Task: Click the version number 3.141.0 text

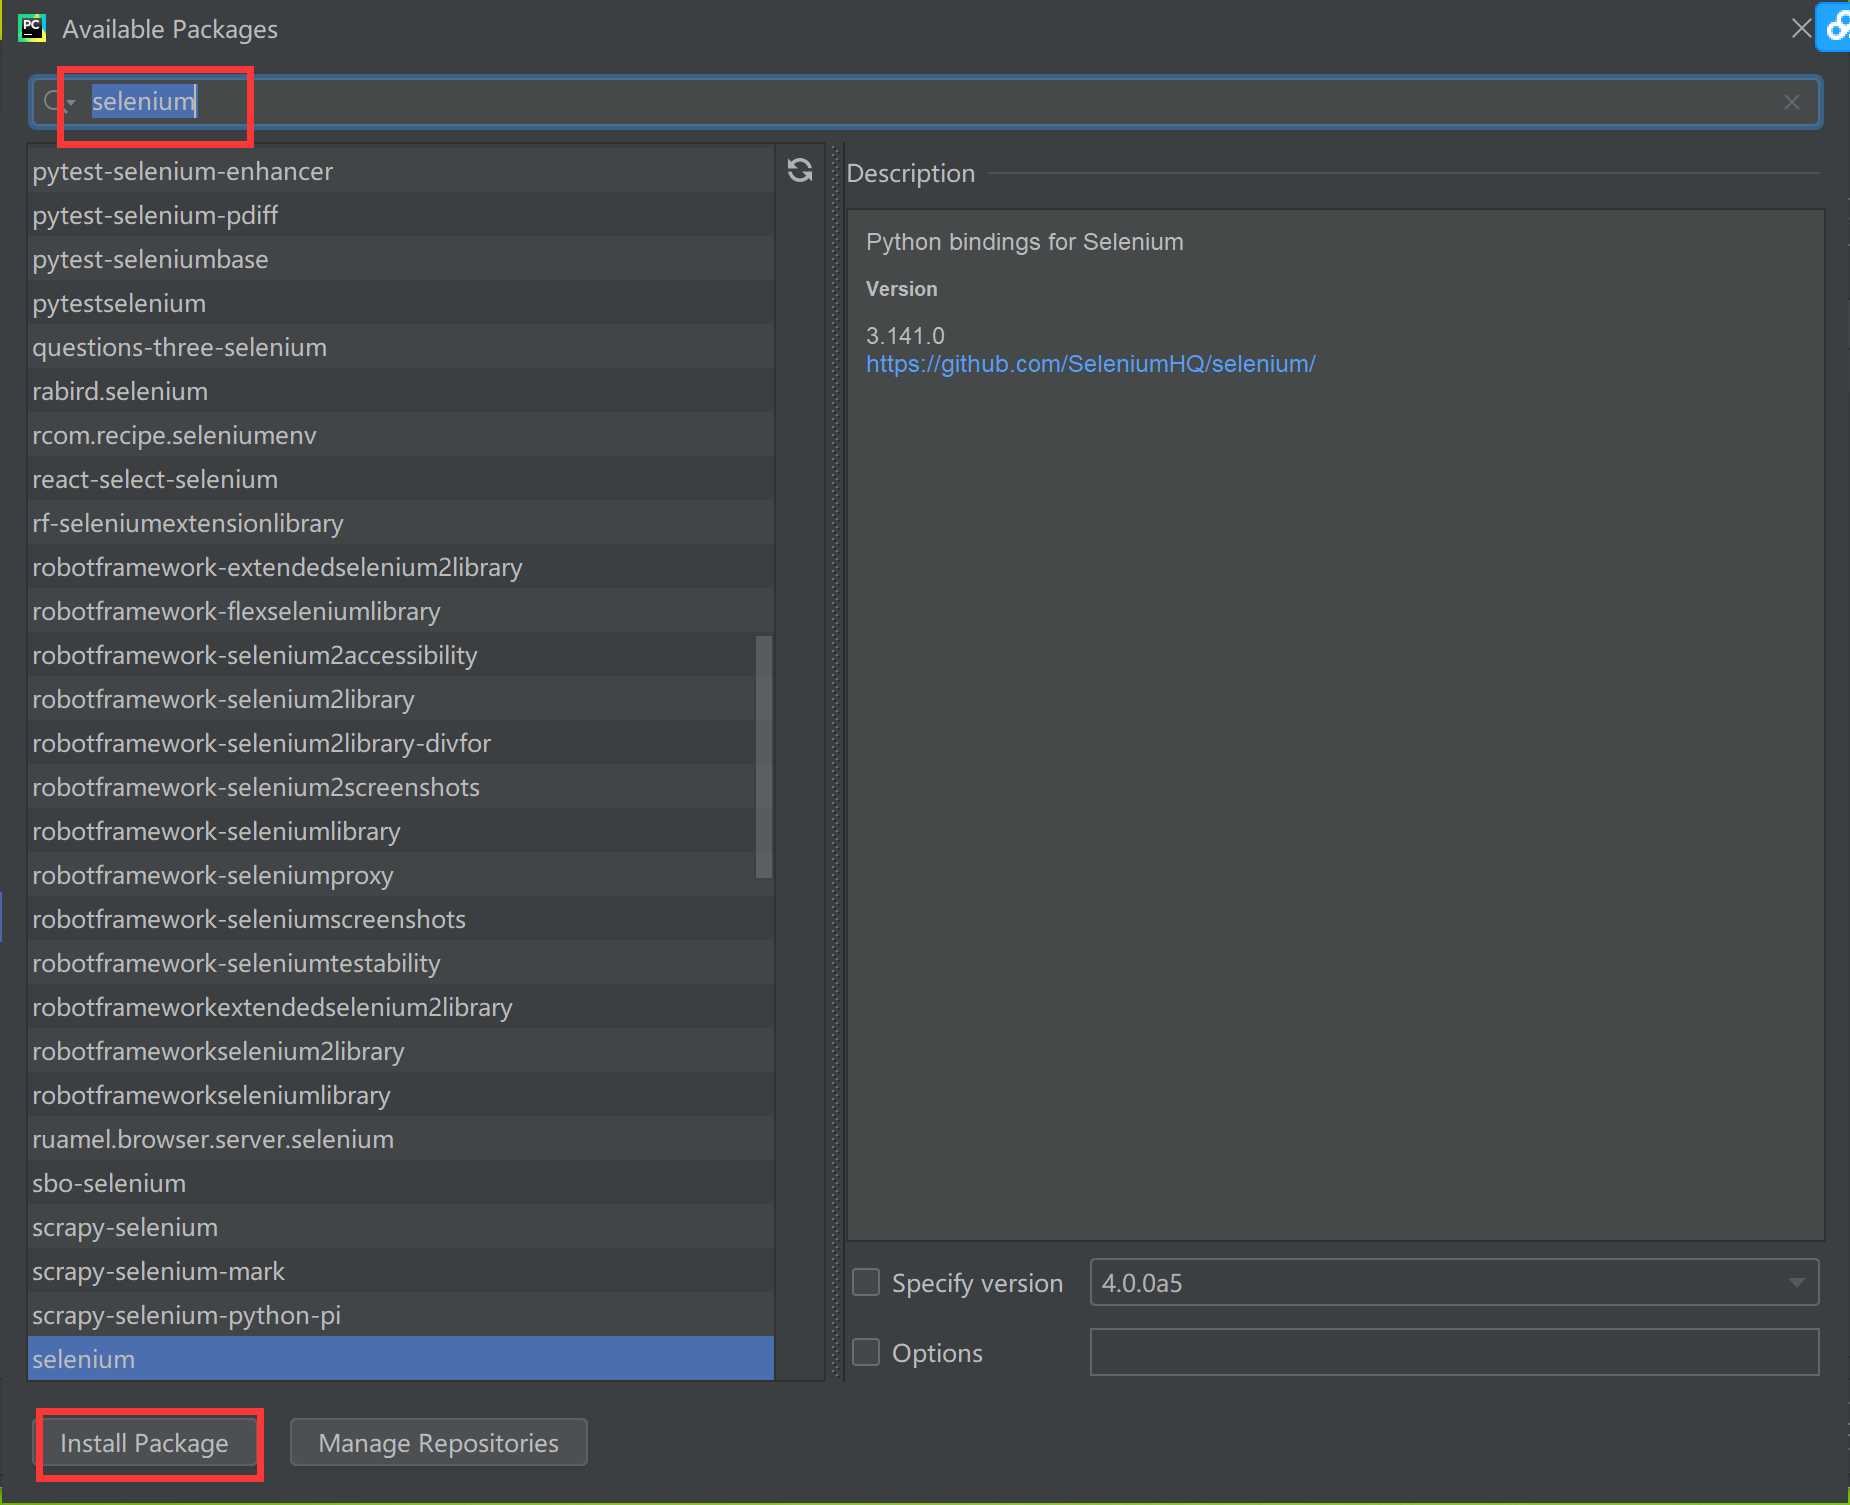Action: pyautogui.click(x=905, y=336)
